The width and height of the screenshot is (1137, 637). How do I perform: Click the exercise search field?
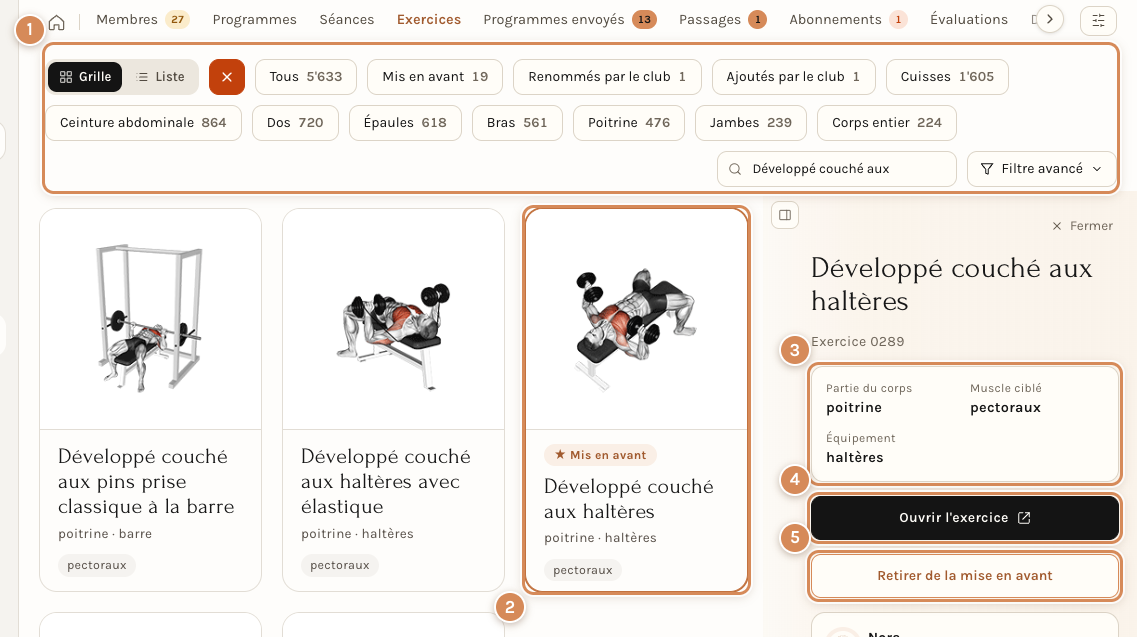(x=837, y=169)
